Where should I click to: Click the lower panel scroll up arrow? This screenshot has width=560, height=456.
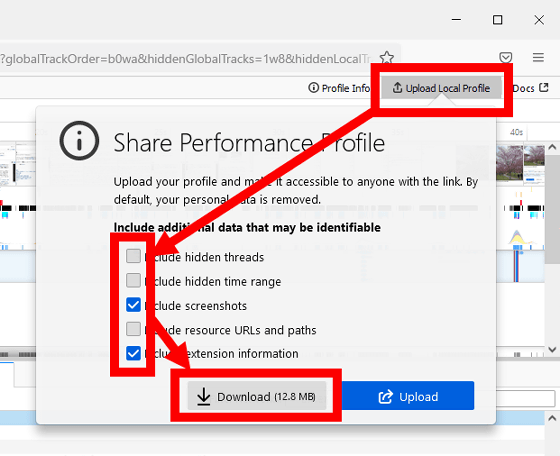click(x=552, y=418)
